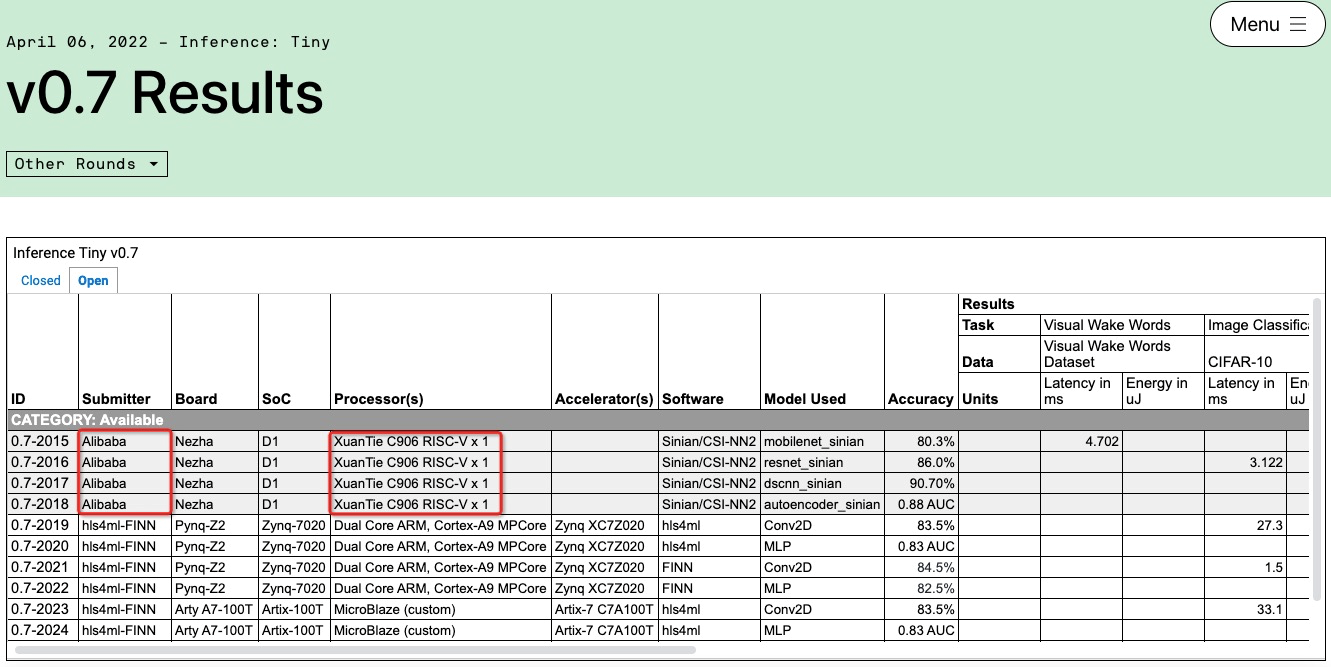Click XuanTie C906 processor in row 0.7-2017
This screenshot has height=667, width=1331.
[440, 483]
